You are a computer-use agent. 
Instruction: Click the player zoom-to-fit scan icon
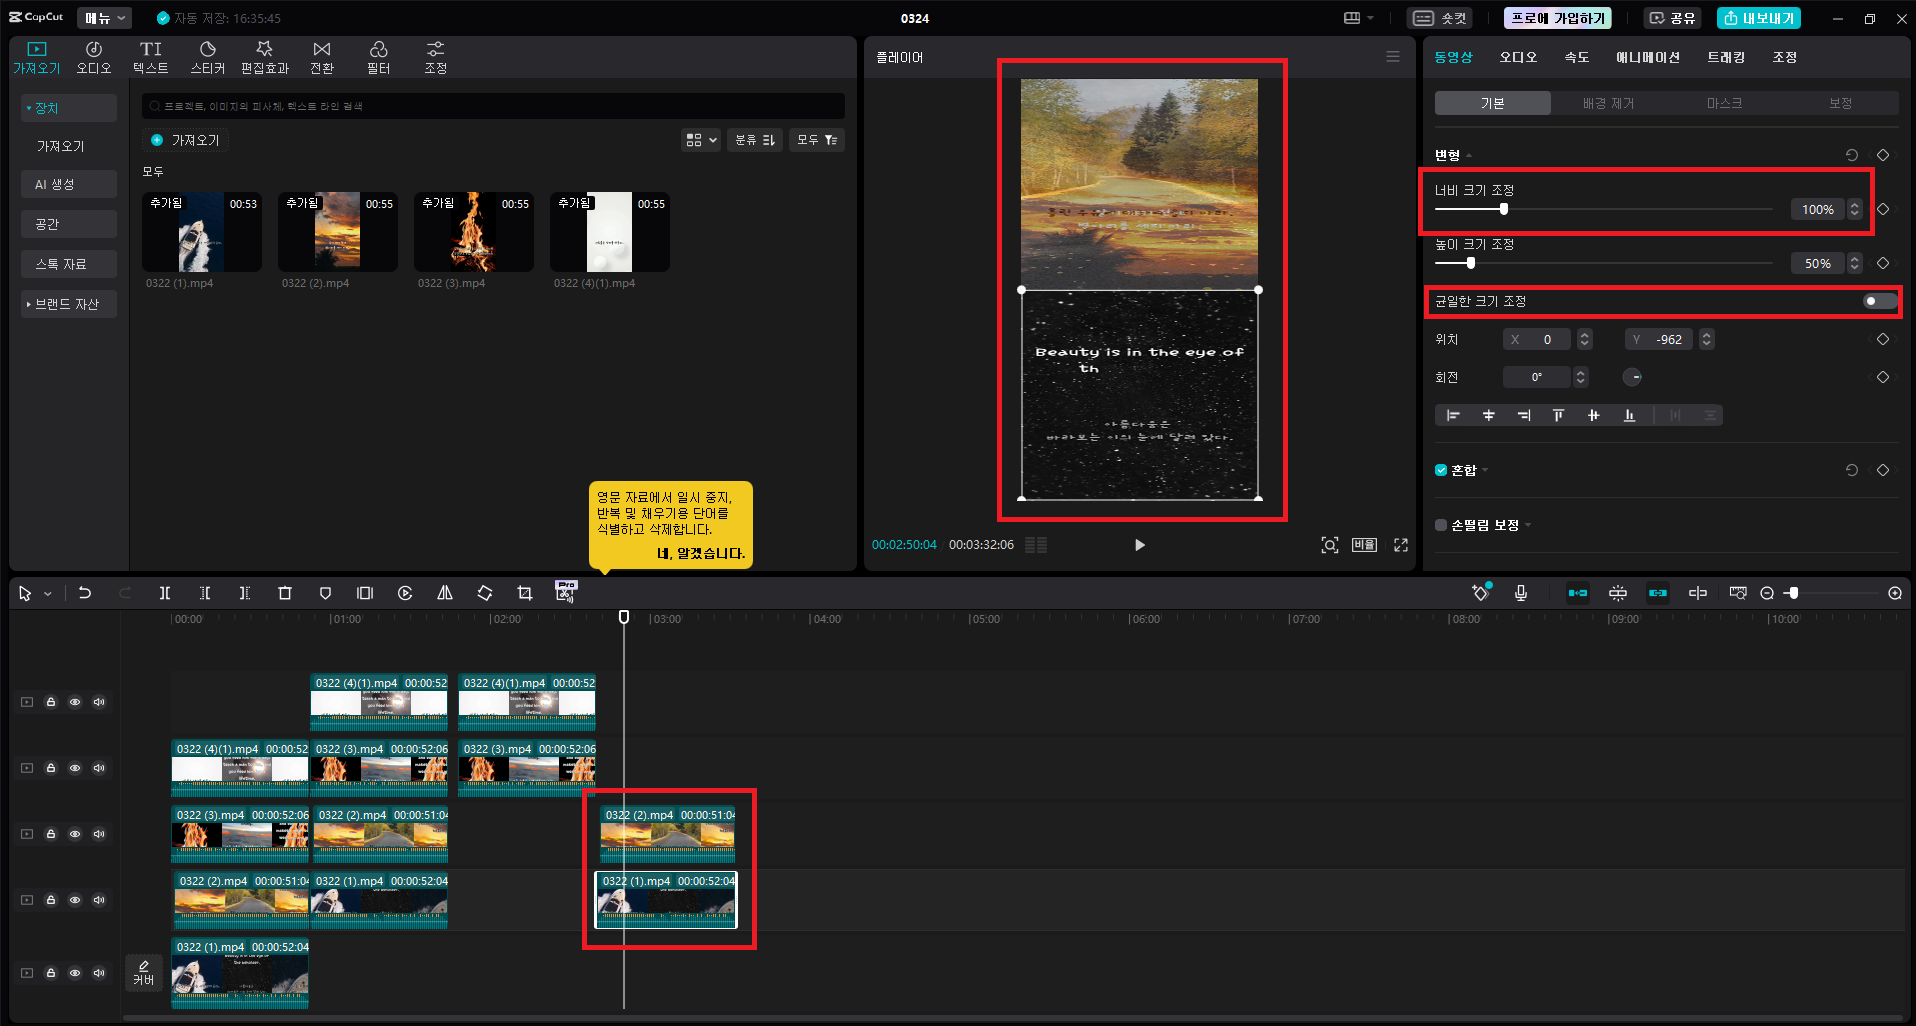click(x=1330, y=545)
